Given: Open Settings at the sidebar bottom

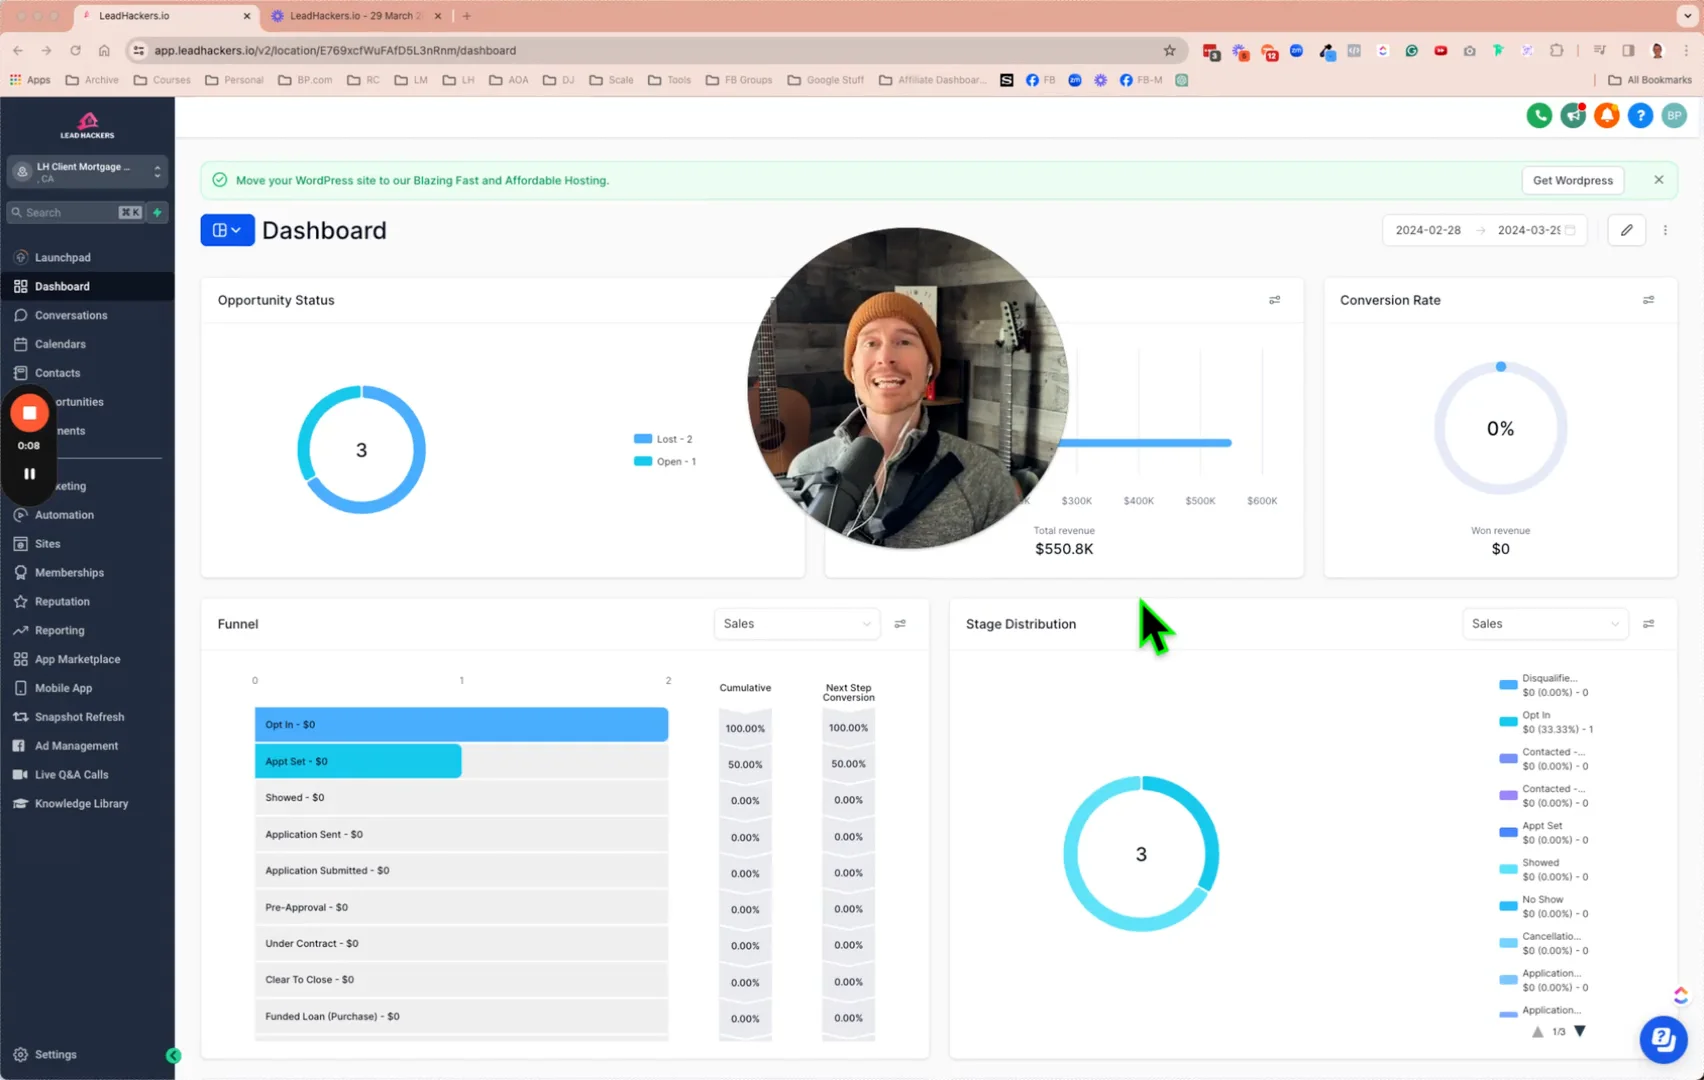Looking at the screenshot, I should 55,1055.
